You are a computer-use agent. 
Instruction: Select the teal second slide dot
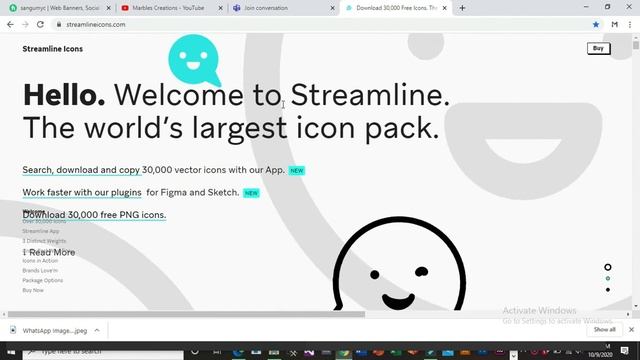click(608, 278)
